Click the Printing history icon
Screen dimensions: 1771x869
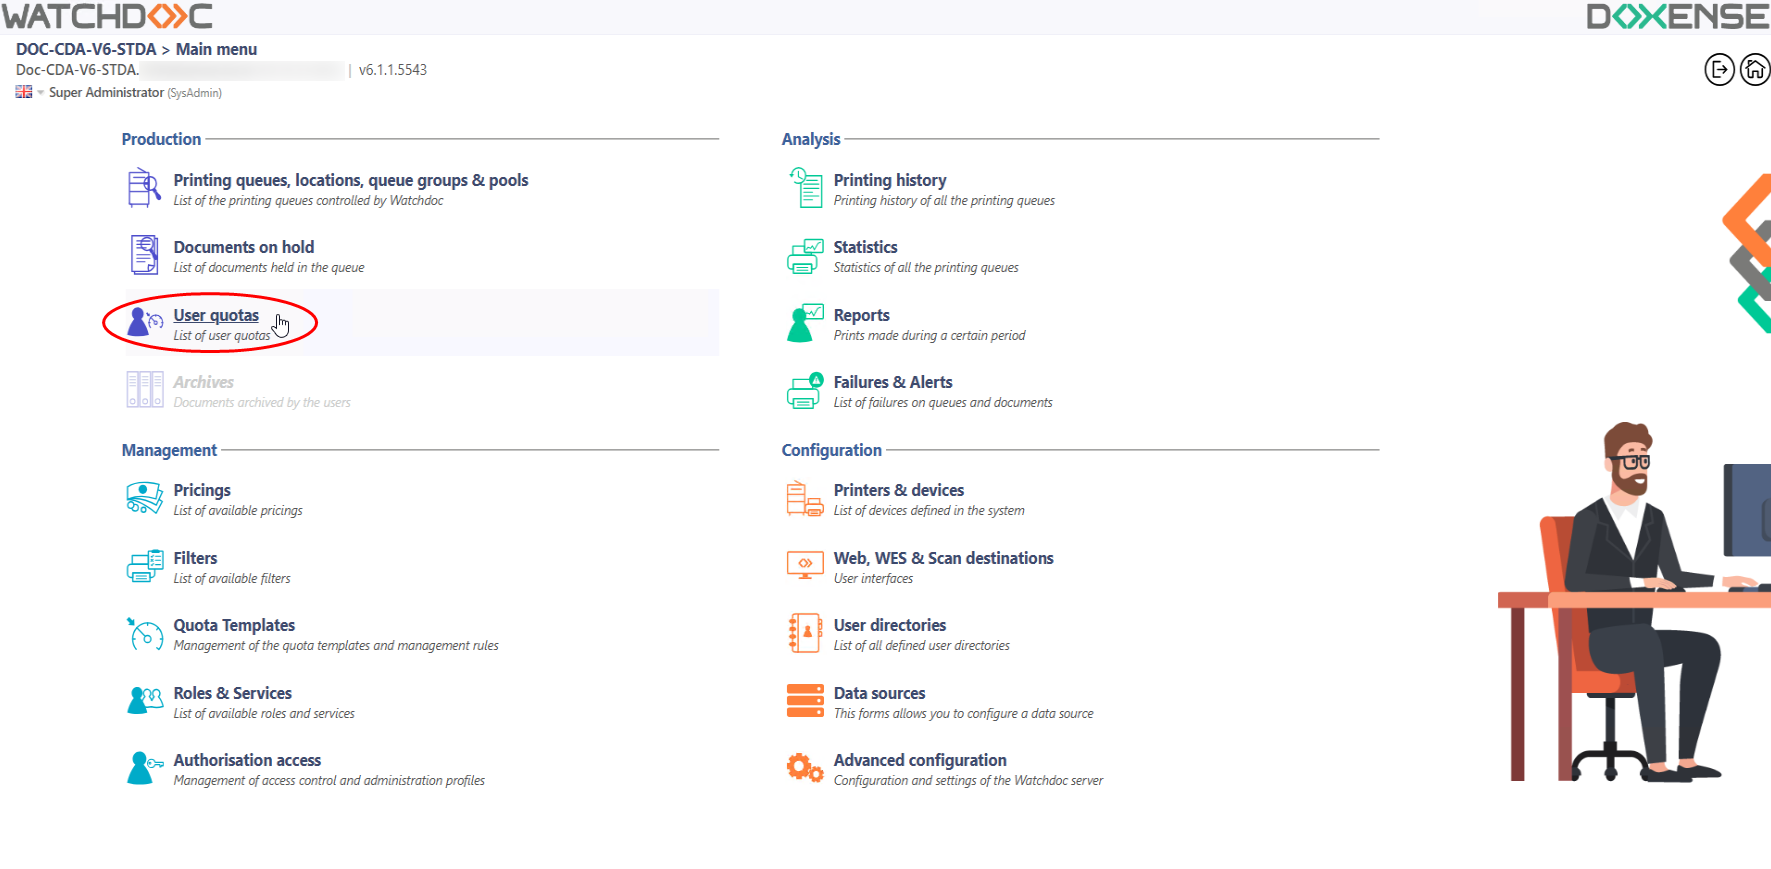pyautogui.click(x=805, y=188)
